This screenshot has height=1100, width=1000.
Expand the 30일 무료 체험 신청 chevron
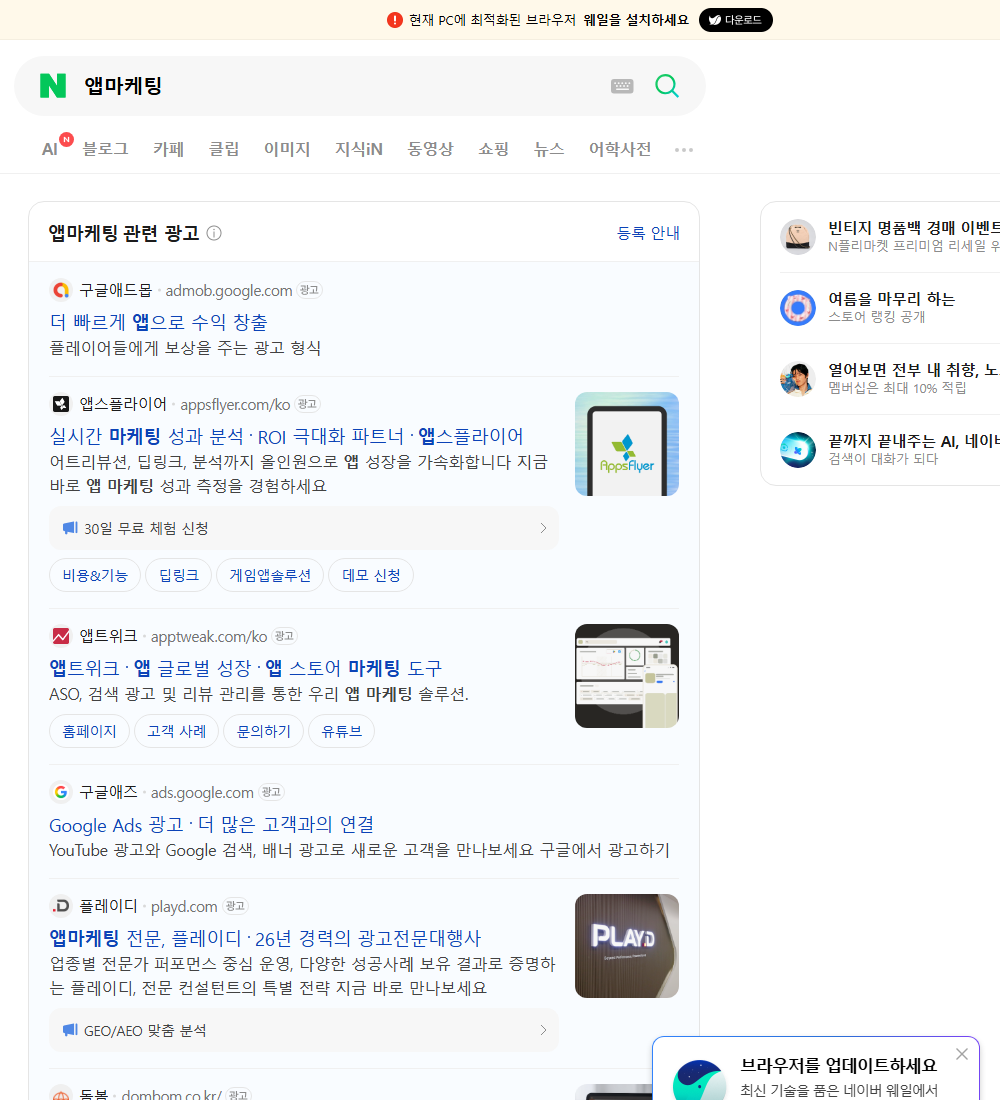[542, 528]
